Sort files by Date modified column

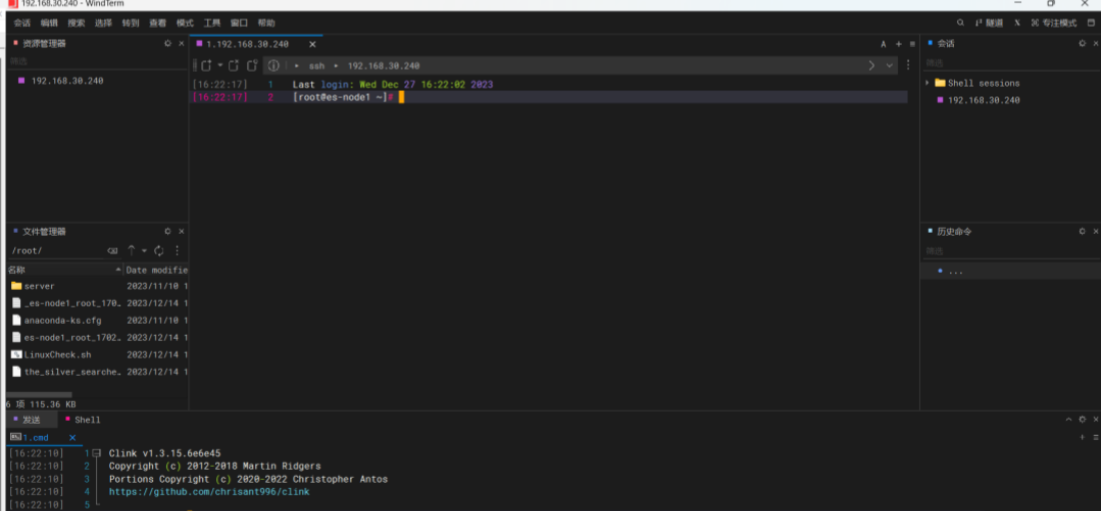click(x=157, y=270)
